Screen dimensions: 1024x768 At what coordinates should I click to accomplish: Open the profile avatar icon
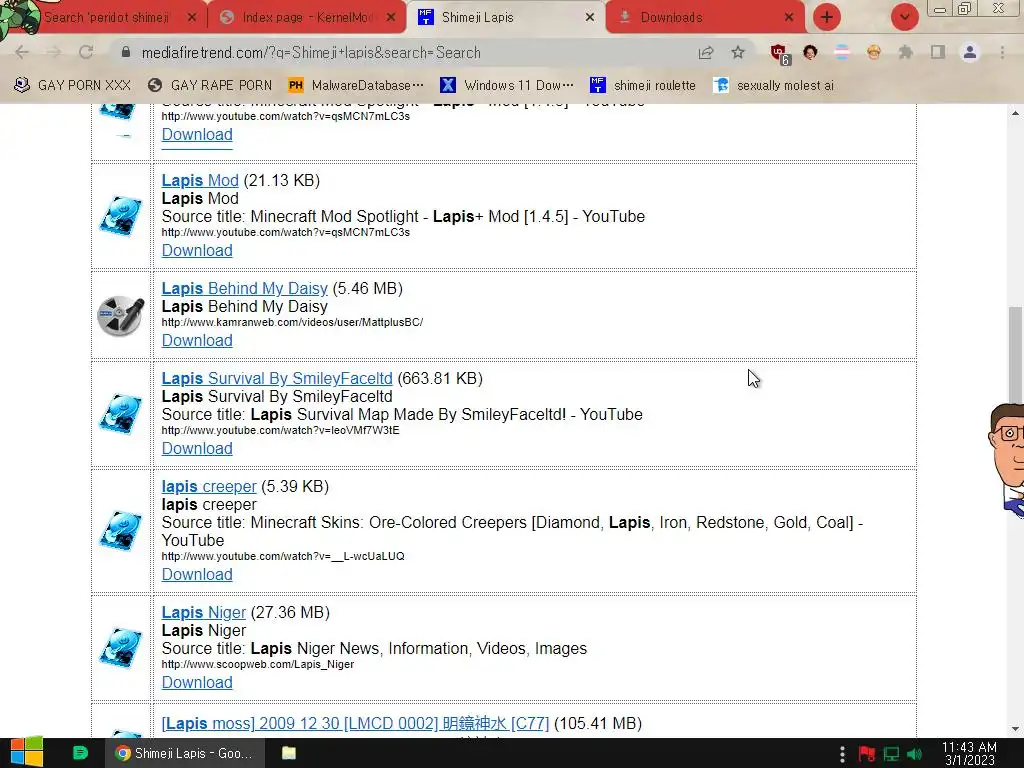(970, 52)
